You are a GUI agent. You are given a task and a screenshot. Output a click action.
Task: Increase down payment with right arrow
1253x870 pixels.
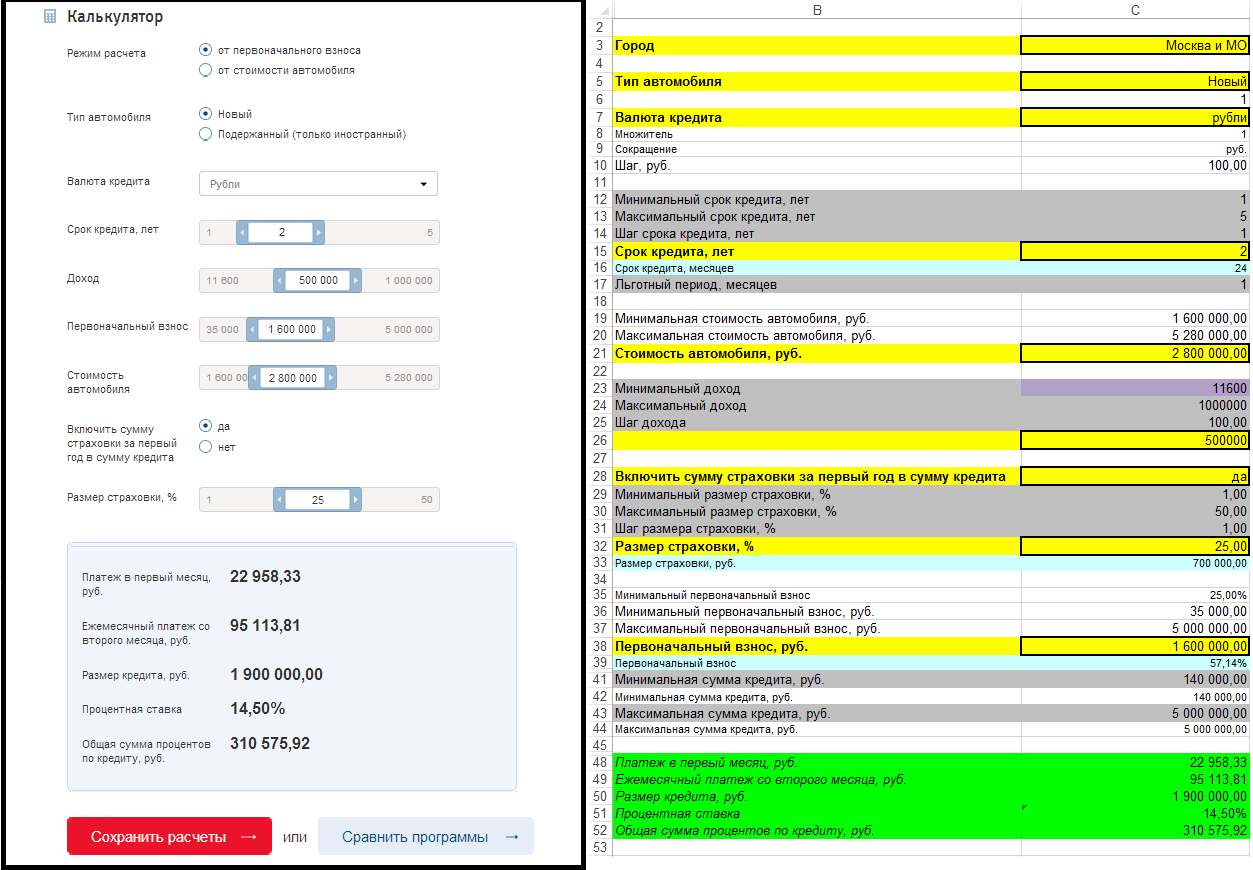pyautogui.click(x=329, y=329)
